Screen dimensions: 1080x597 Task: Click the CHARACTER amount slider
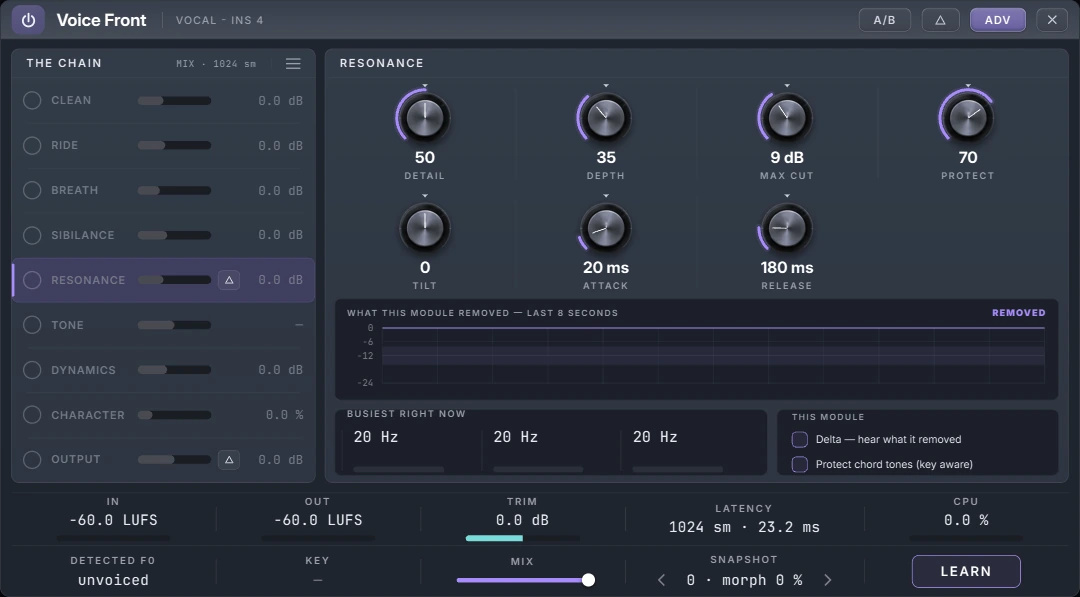tap(174, 415)
